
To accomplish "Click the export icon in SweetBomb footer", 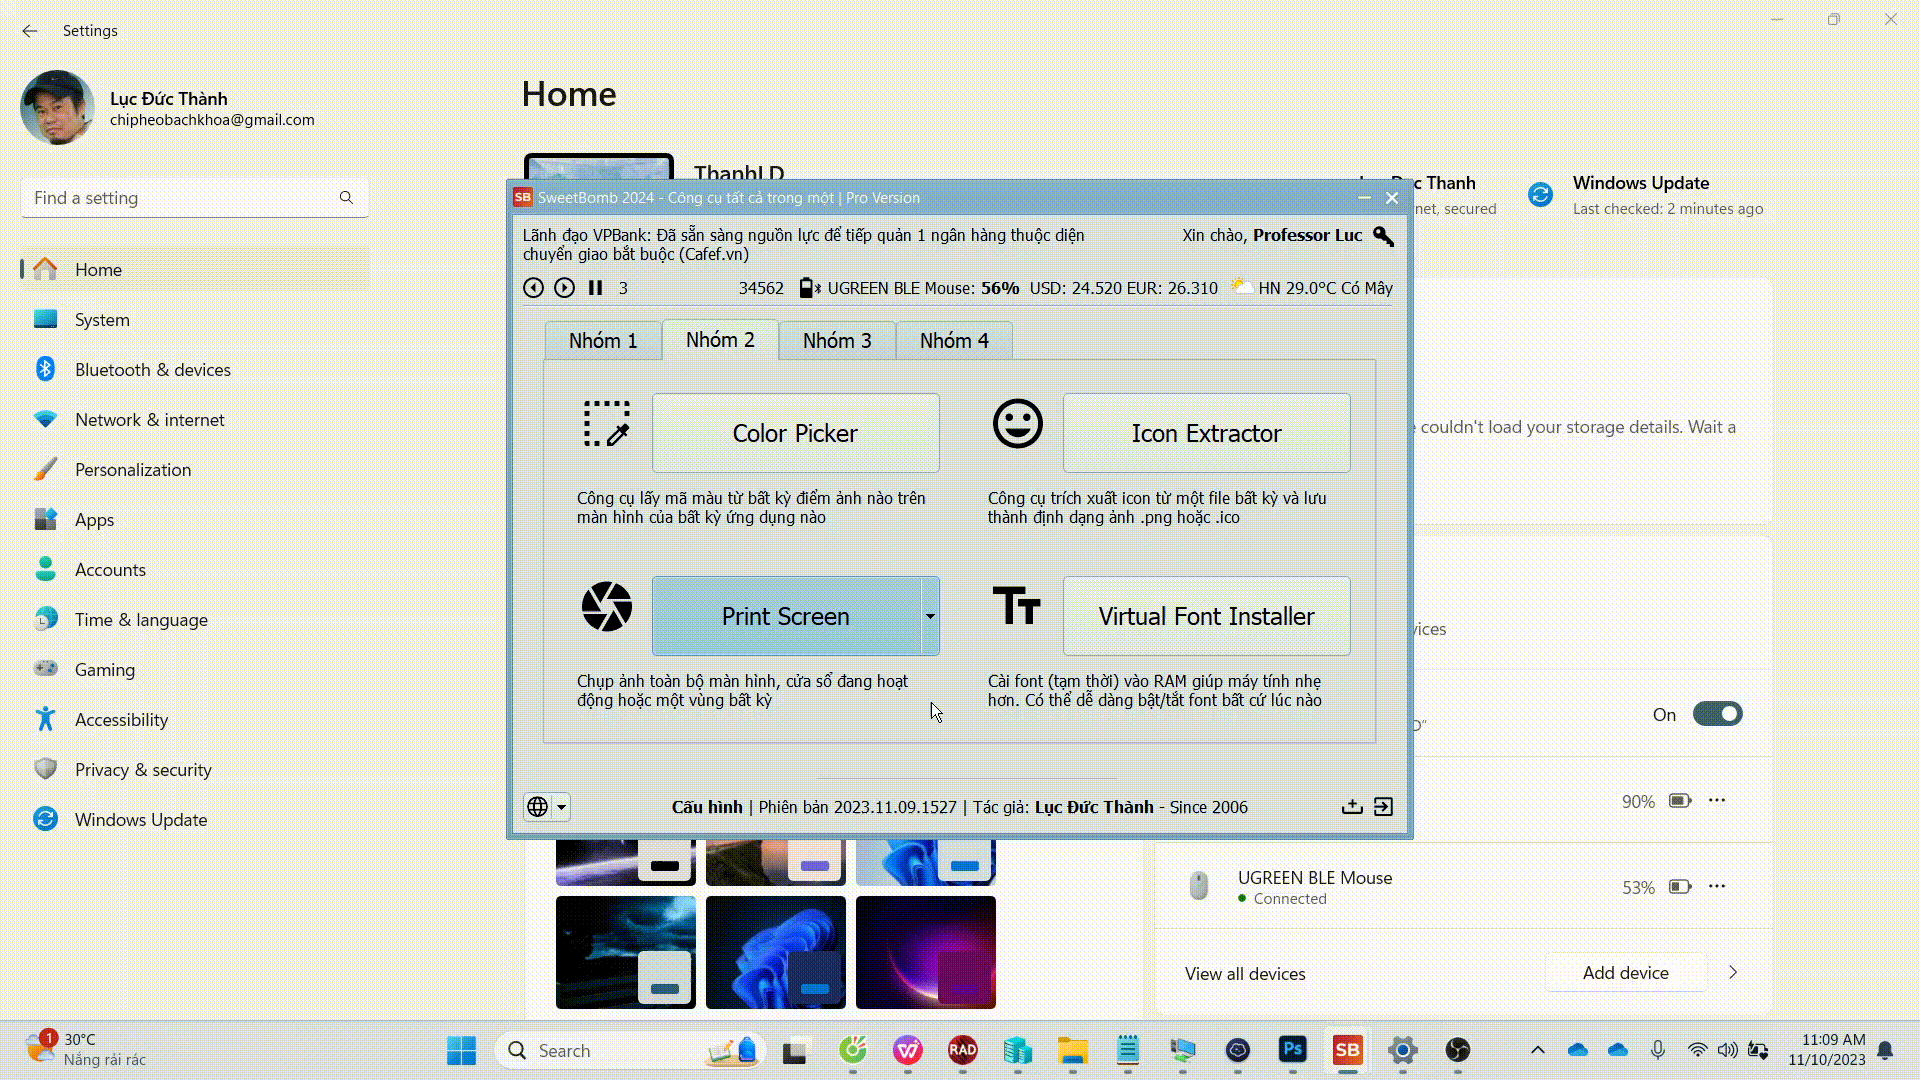I will pos(1352,807).
